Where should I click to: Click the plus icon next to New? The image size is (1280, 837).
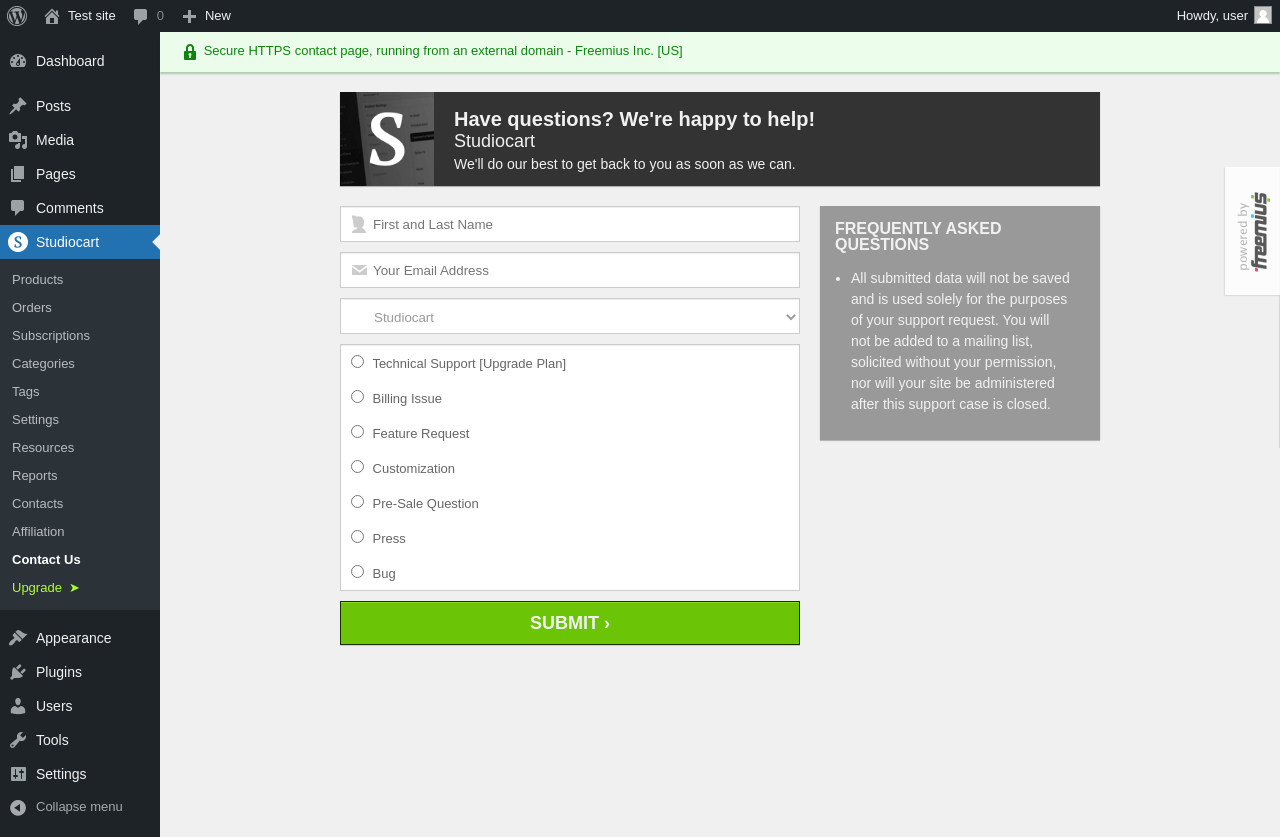189,16
